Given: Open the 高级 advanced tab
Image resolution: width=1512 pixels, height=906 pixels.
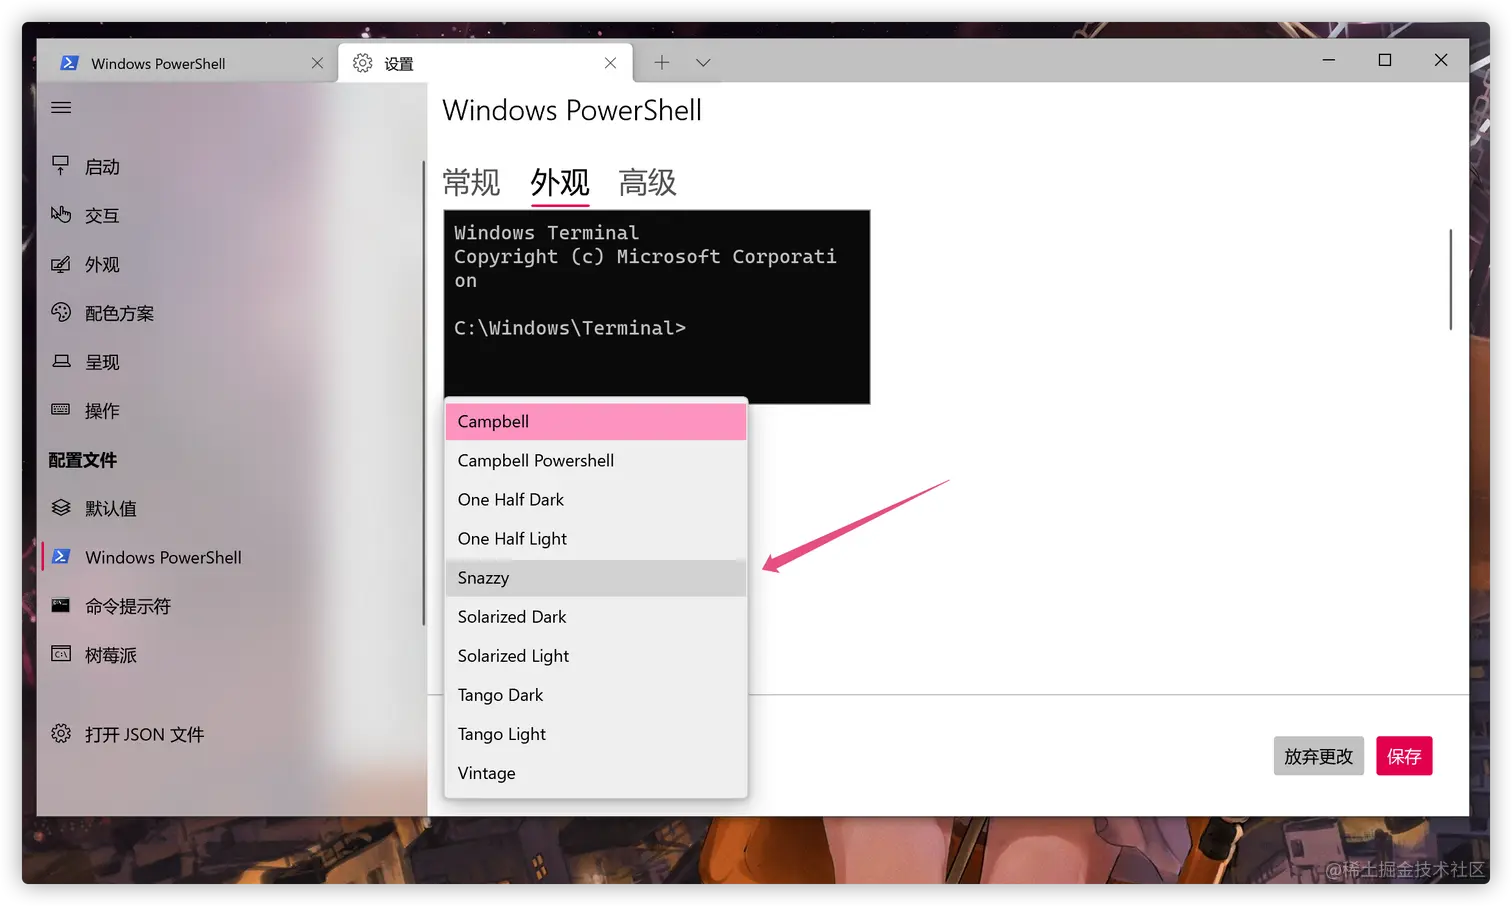Looking at the screenshot, I should click(x=648, y=183).
